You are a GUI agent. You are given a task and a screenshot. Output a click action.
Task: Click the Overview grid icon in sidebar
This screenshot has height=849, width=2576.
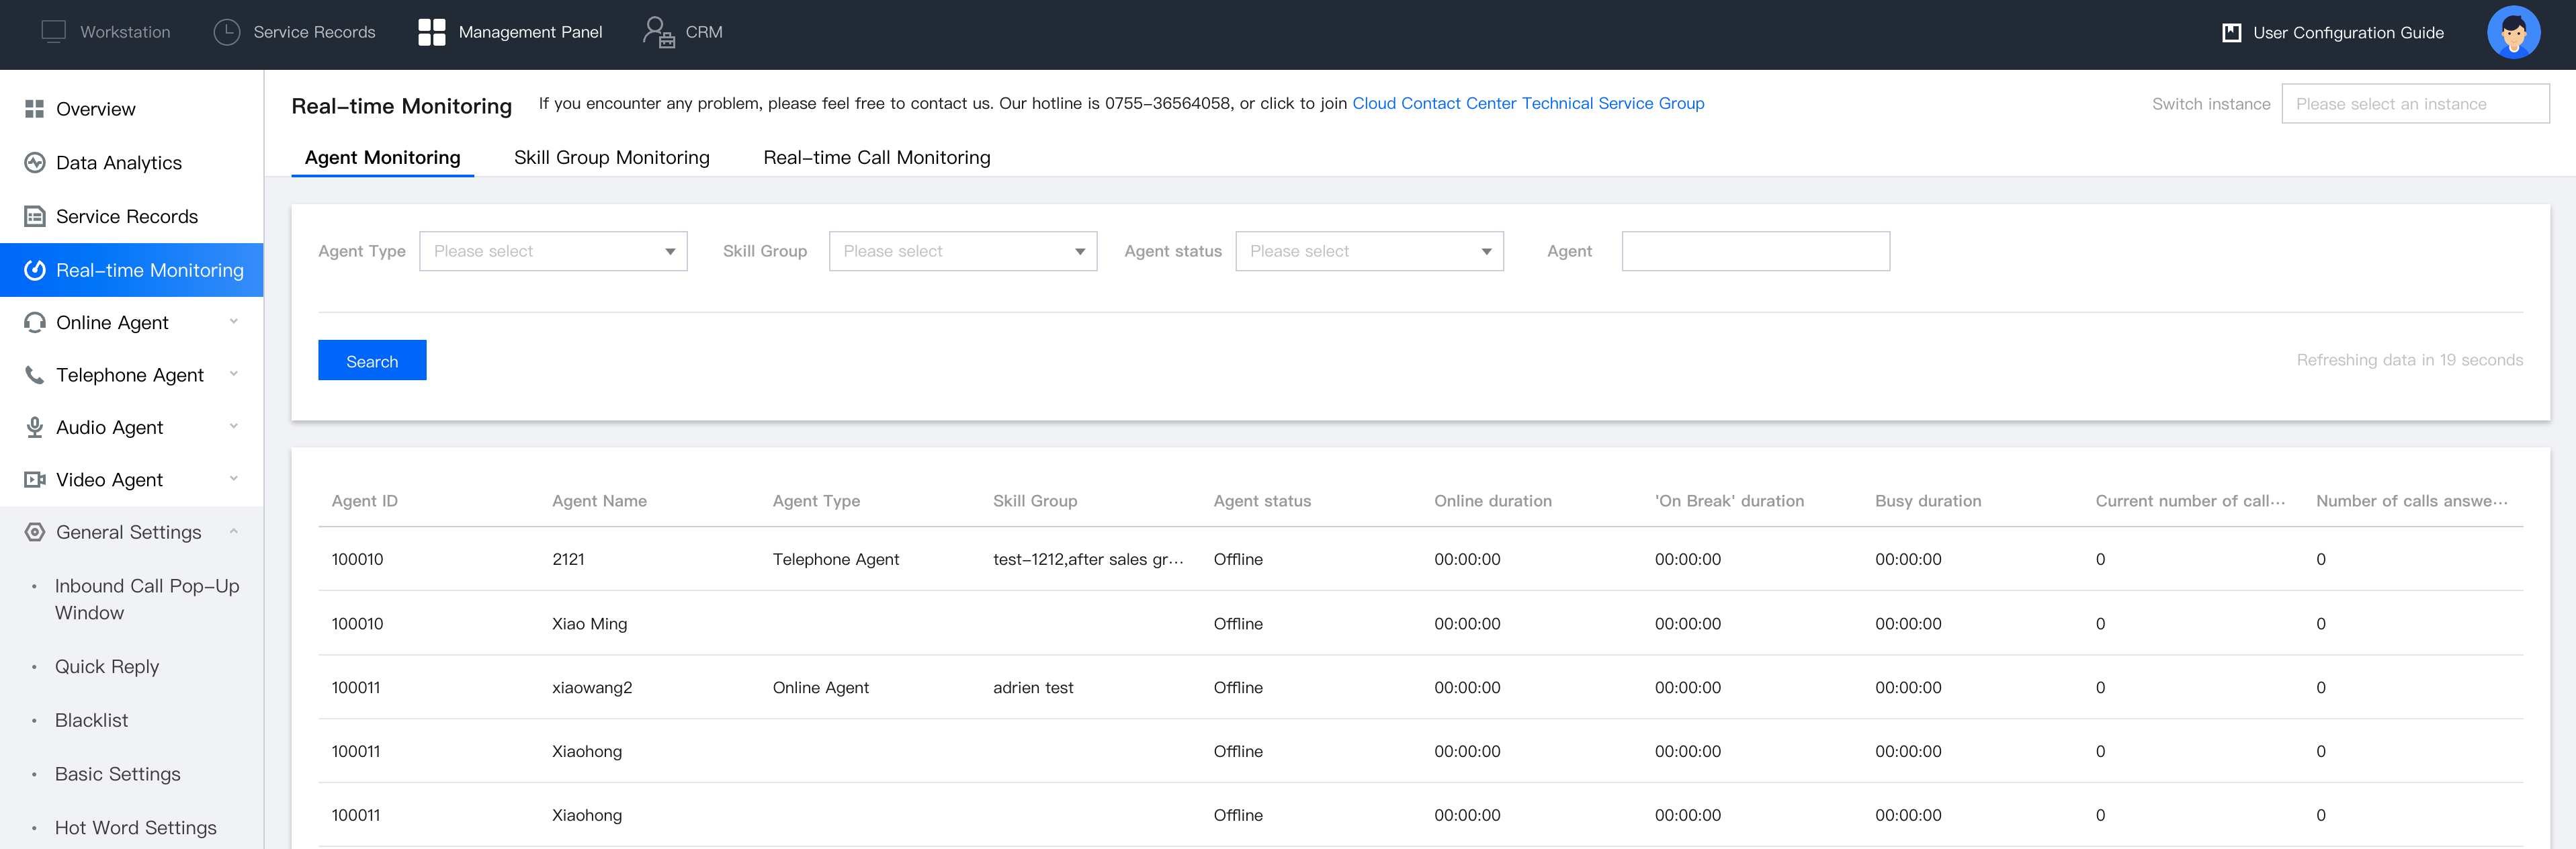pos(34,109)
